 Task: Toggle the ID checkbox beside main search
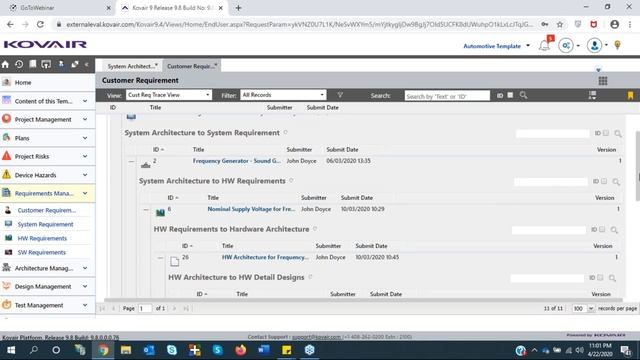(510, 95)
